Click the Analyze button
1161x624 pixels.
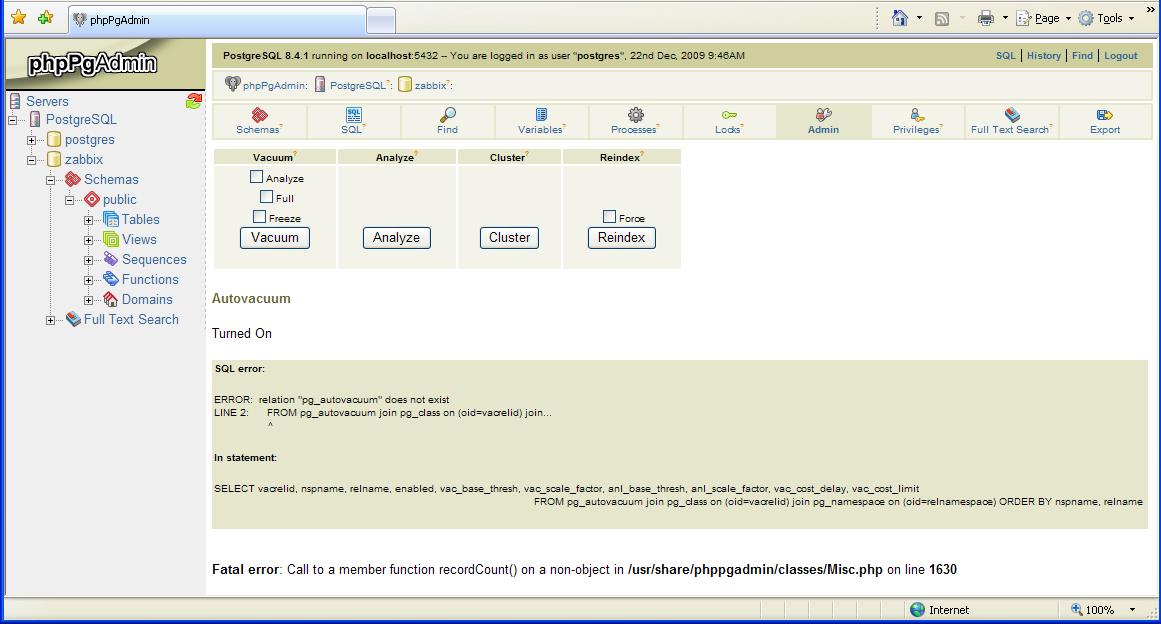coord(396,238)
